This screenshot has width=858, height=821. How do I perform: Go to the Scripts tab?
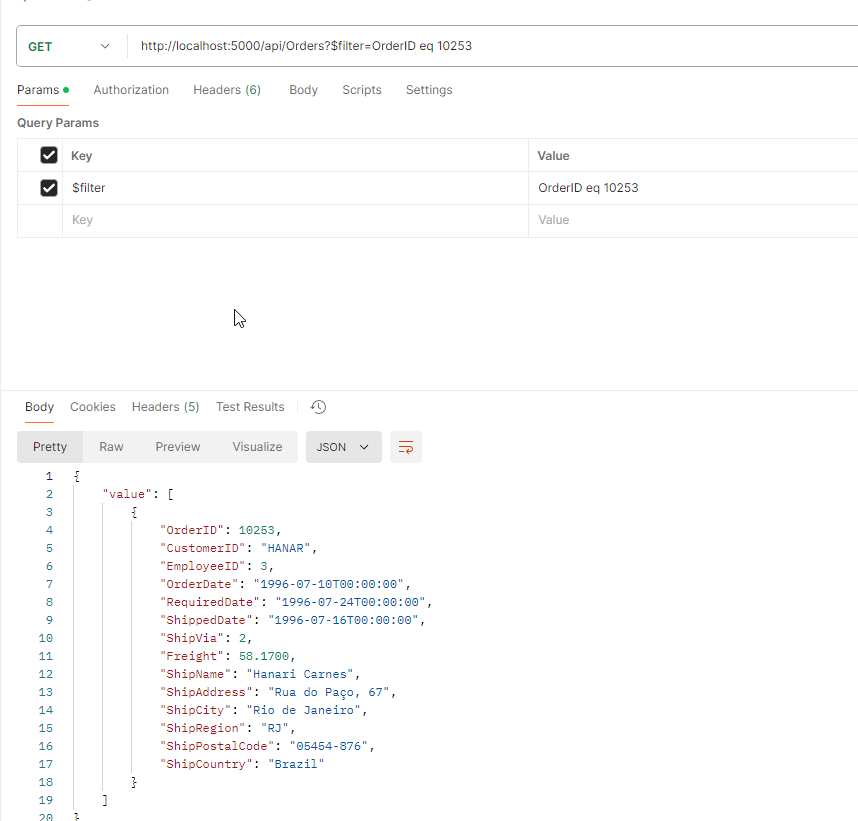(362, 90)
